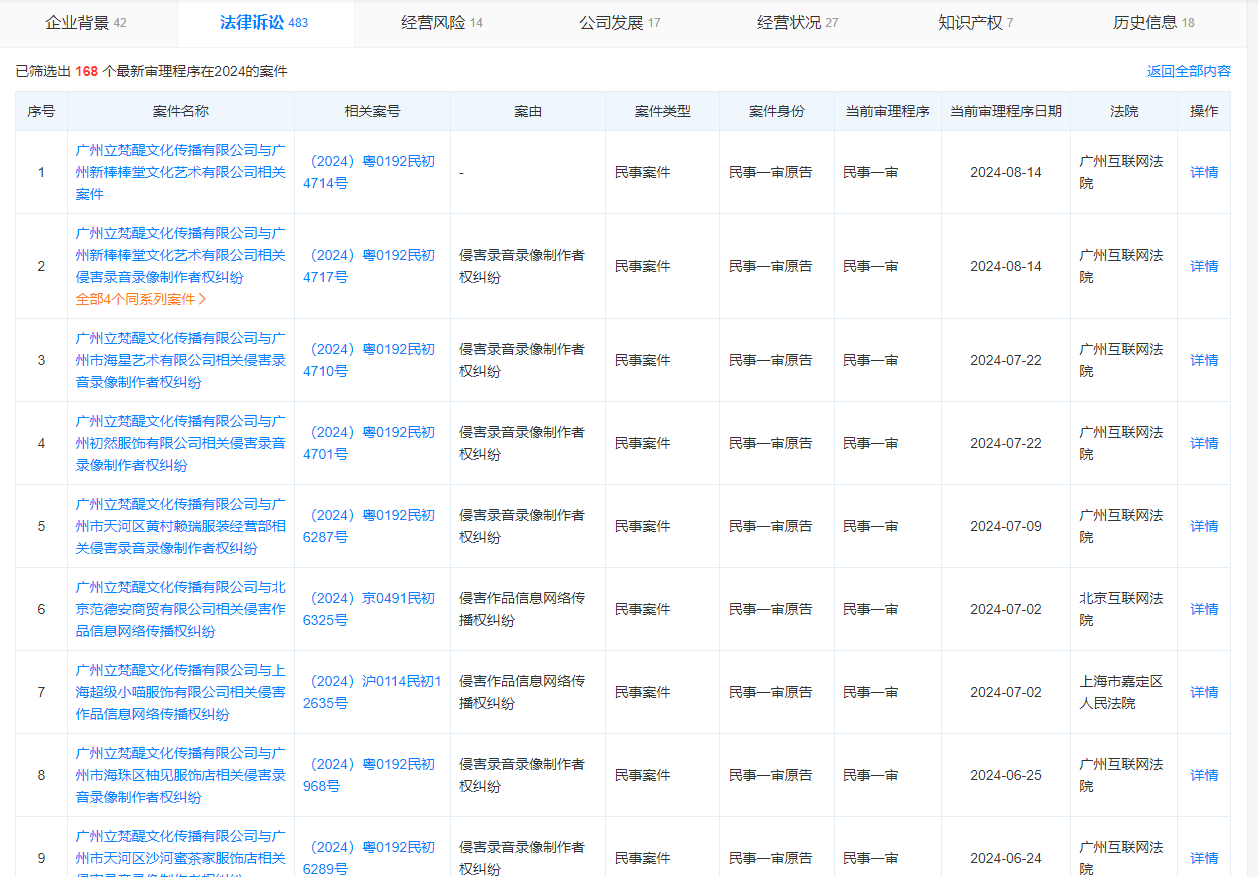Viewport: 1258px width, 877px height.
Task: Open the 知识产权 tab
Action: [975, 23]
